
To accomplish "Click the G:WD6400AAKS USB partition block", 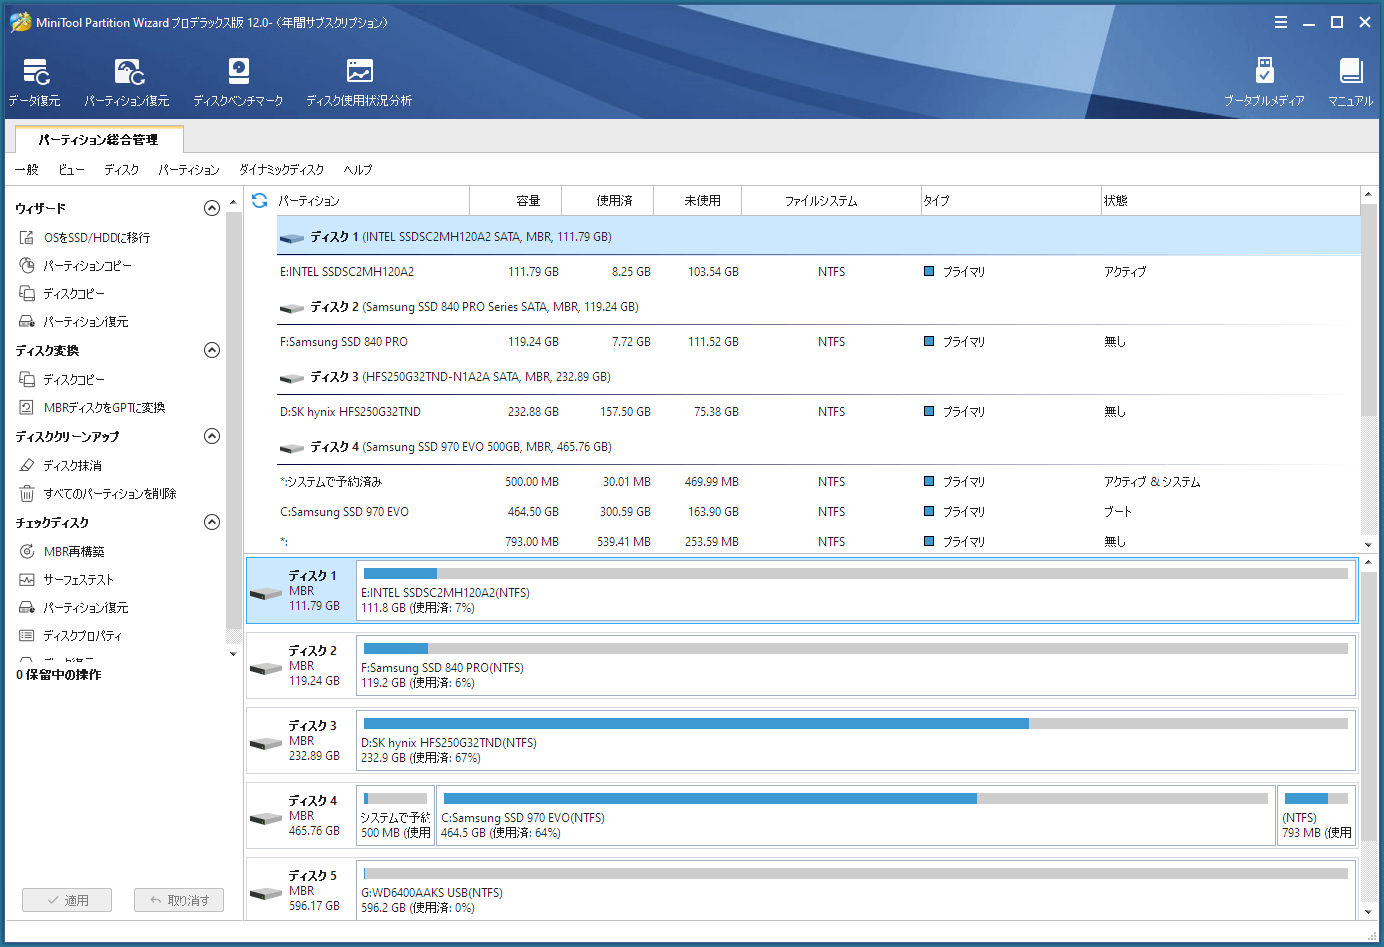I will [856, 889].
